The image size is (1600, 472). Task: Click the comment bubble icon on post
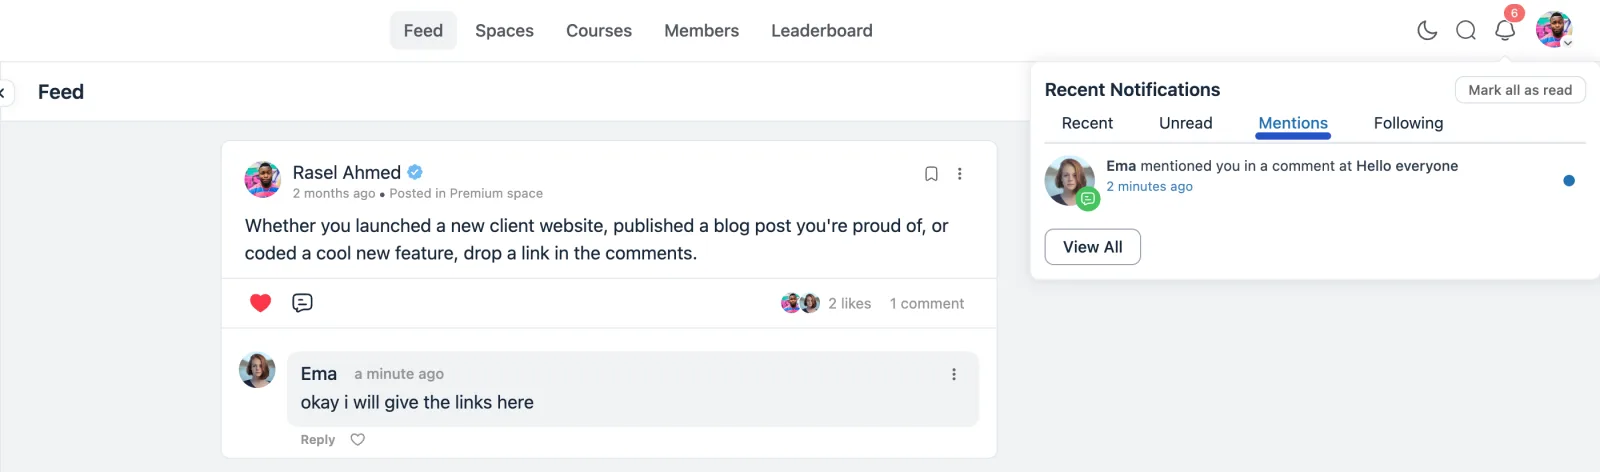click(x=302, y=303)
